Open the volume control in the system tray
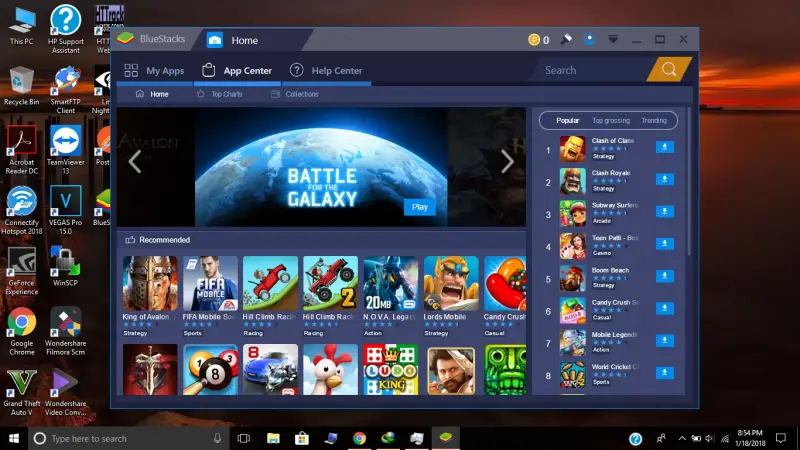Viewport: 800px width, 450px height. coord(710,438)
